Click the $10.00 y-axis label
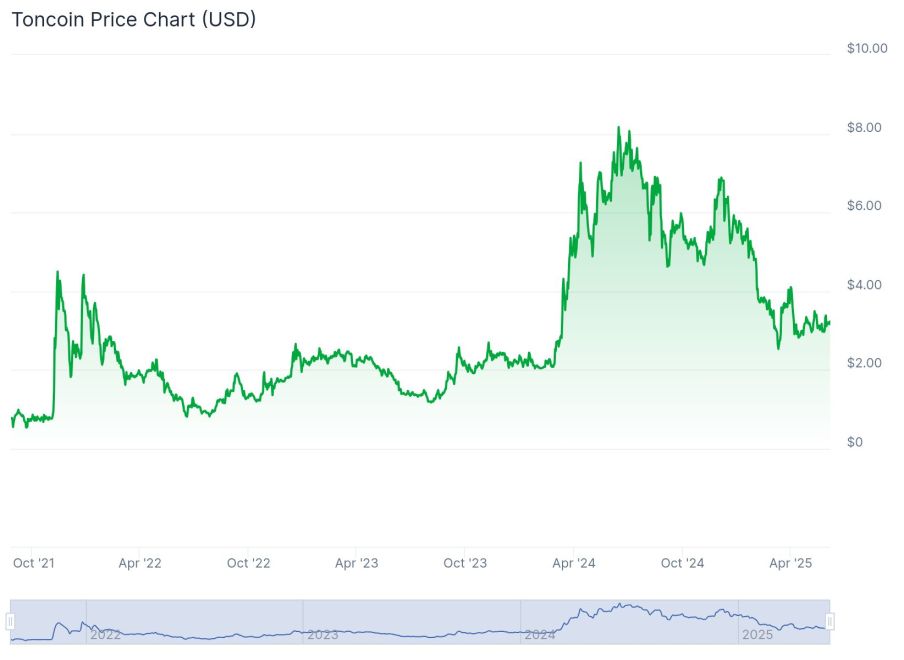This screenshot has width=904, height=660. pos(866,48)
